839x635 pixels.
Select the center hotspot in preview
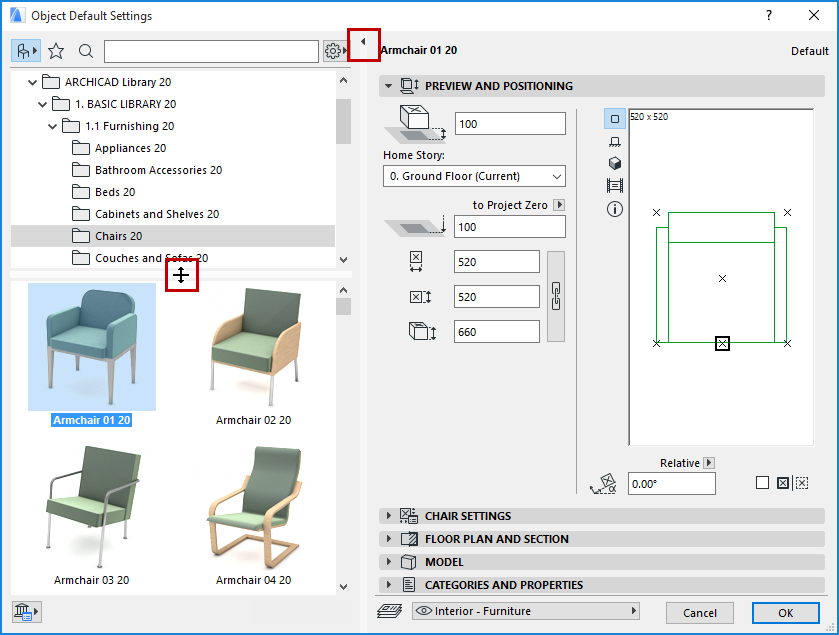[722, 279]
